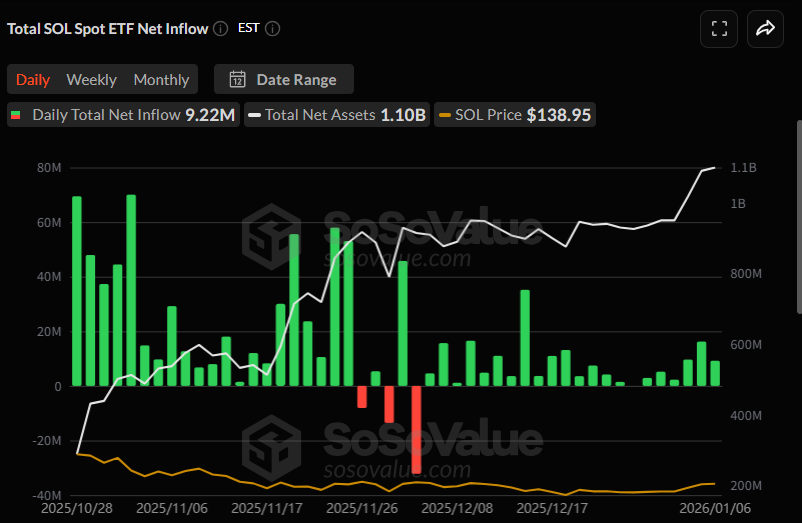The width and height of the screenshot is (802, 523).
Task: Open the Date Range picker
Action: 284,79
